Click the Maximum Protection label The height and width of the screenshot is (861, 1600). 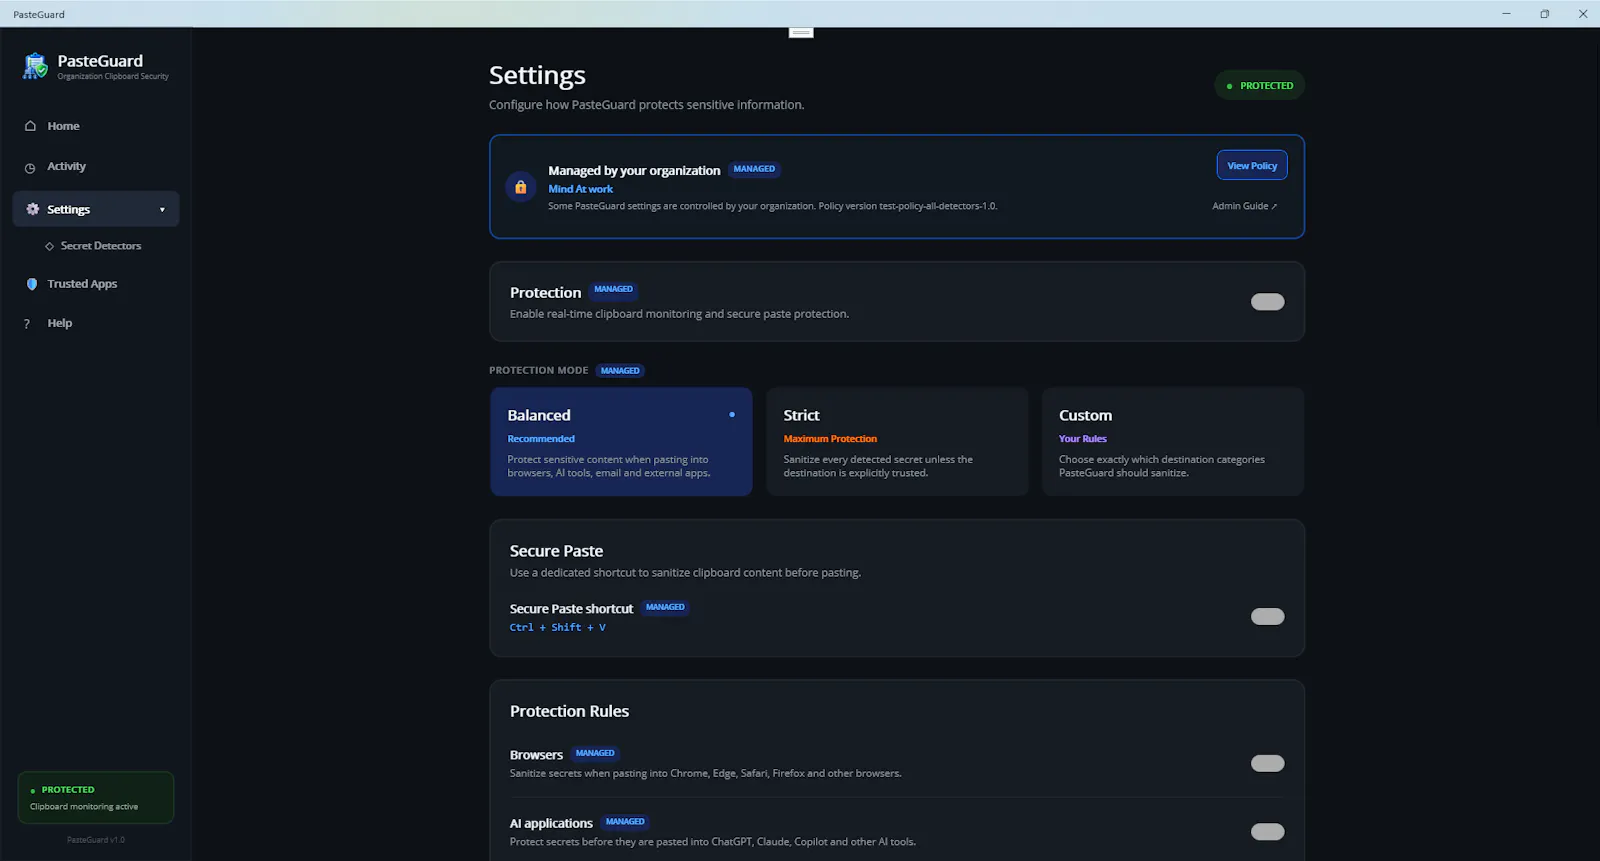tap(830, 439)
